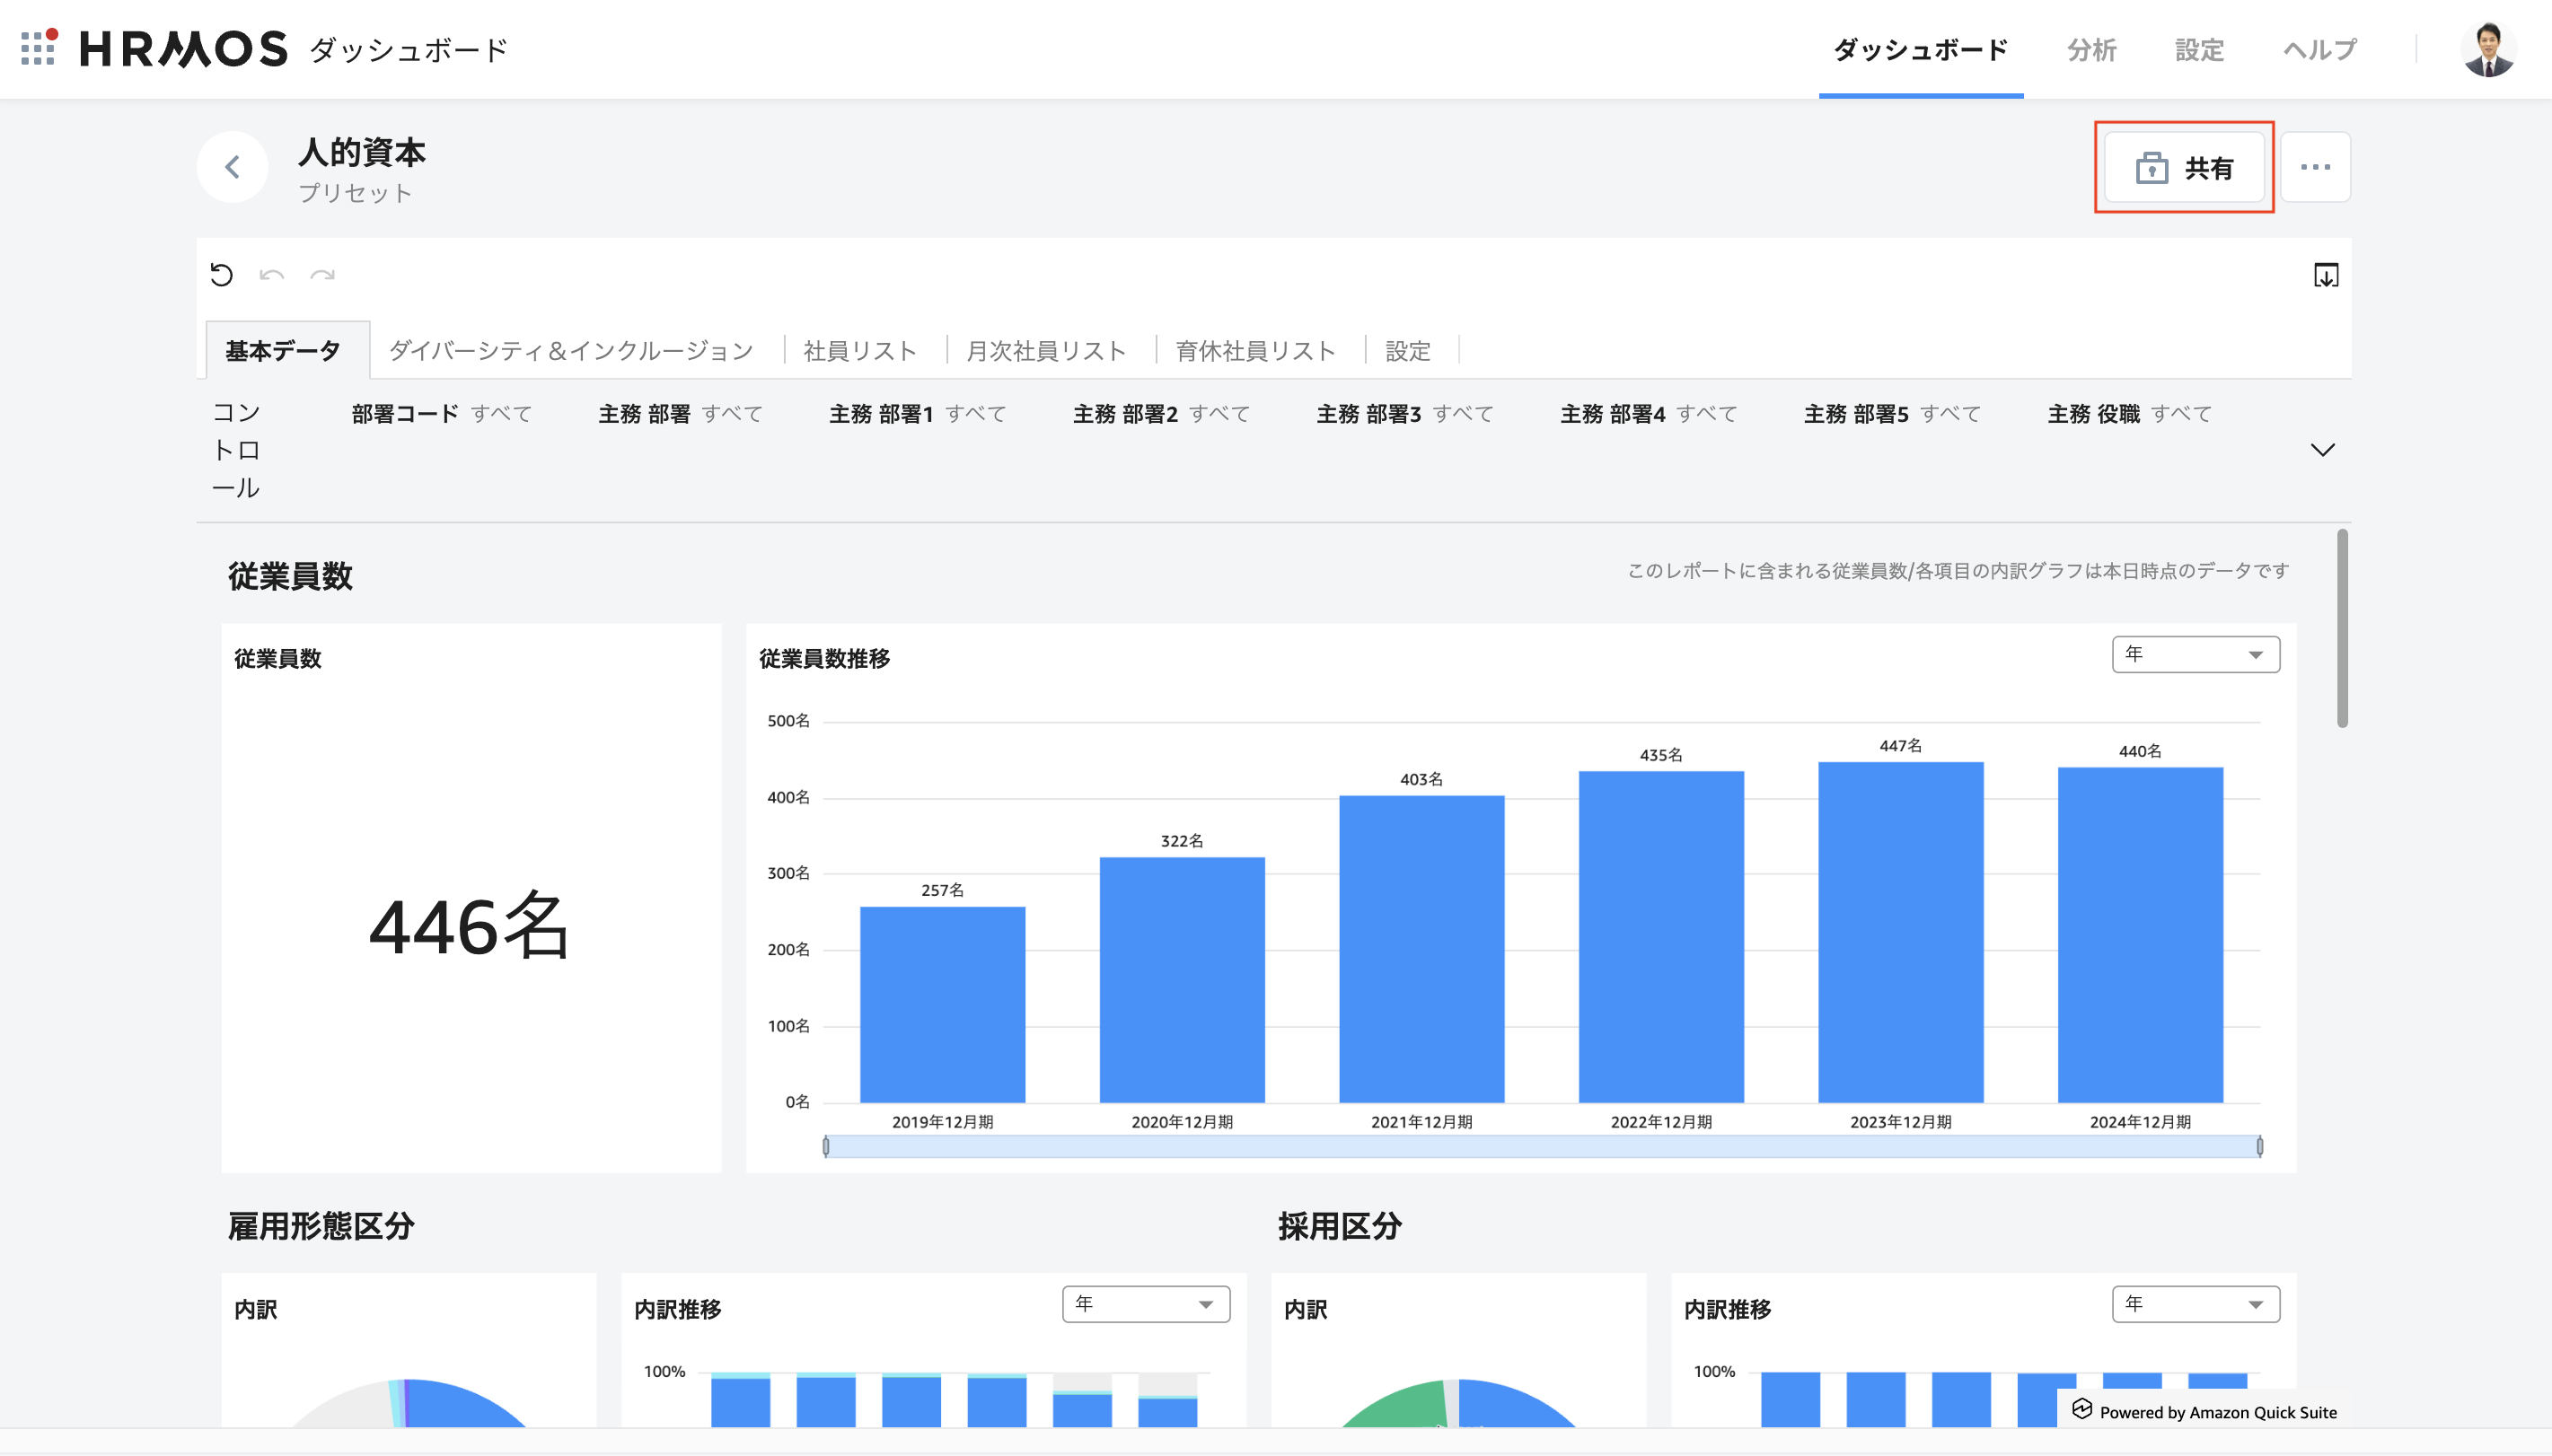Open 年 dropdown in 採用区分 内訳推移
Screen dimensions: 2552x1456
click(2195, 1304)
